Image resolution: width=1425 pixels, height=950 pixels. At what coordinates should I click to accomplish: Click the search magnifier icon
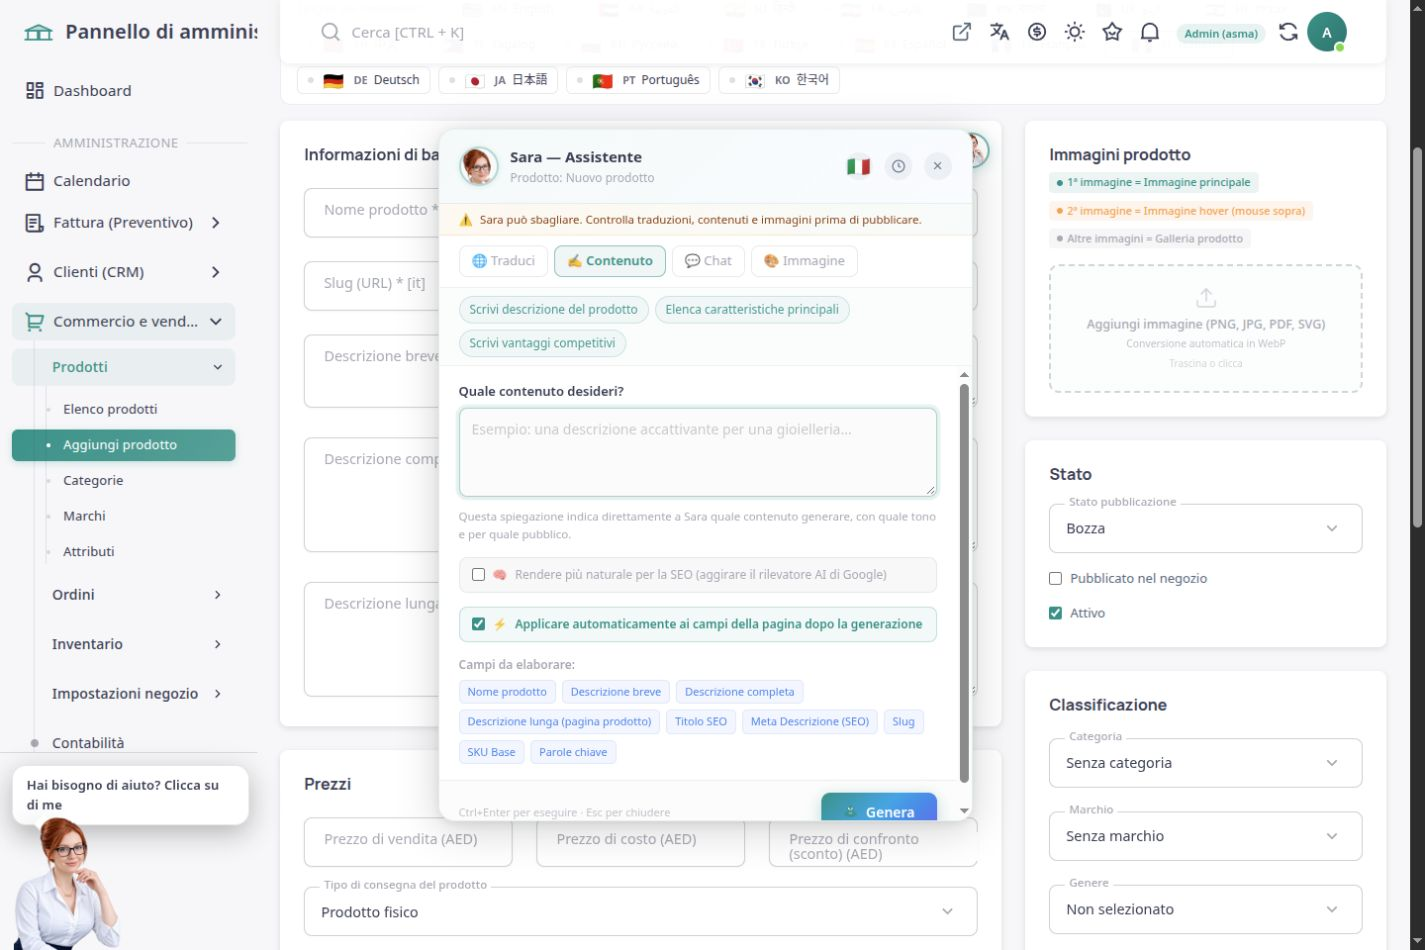331,32
